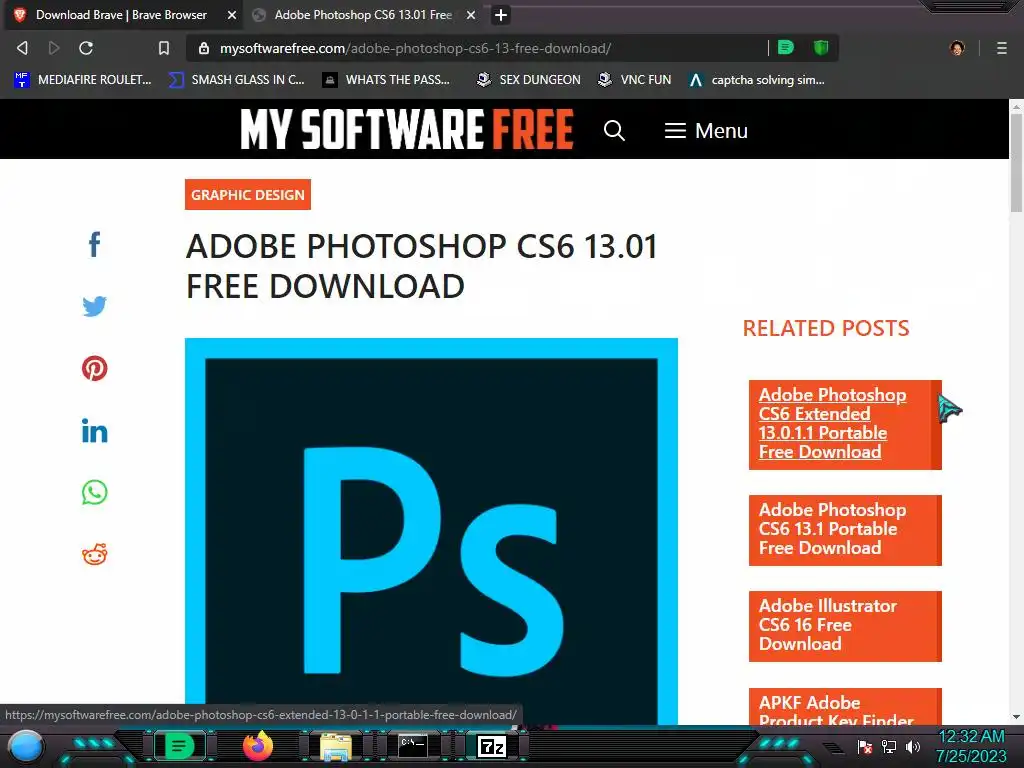Open the green Brave Shields icon
The image size is (1024, 768).
(x=821, y=48)
